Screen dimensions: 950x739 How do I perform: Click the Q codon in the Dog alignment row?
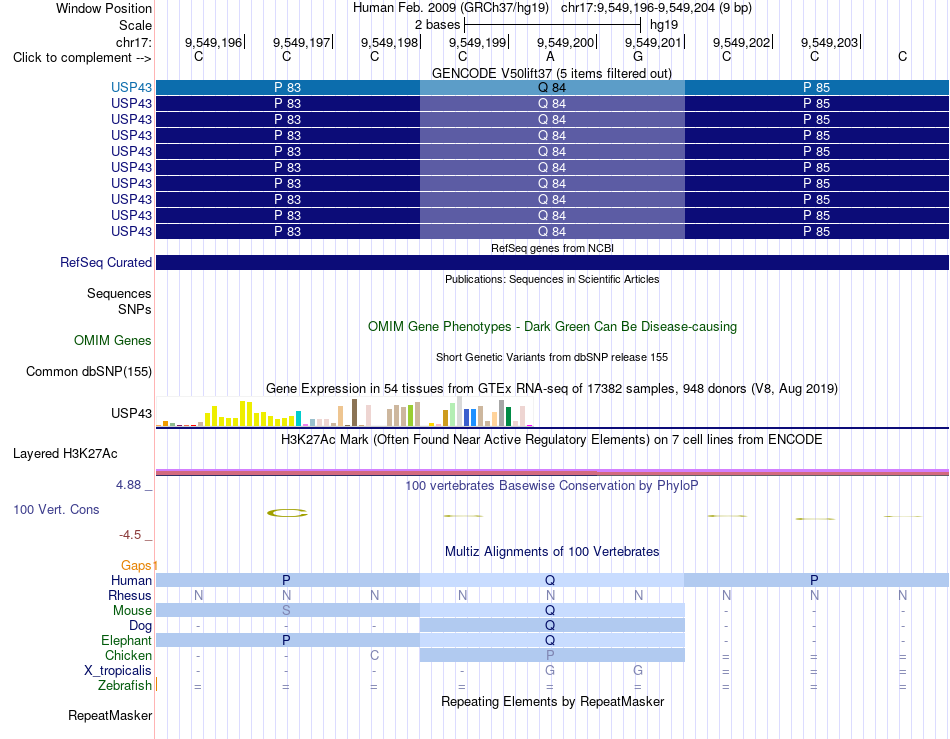click(550, 625)
